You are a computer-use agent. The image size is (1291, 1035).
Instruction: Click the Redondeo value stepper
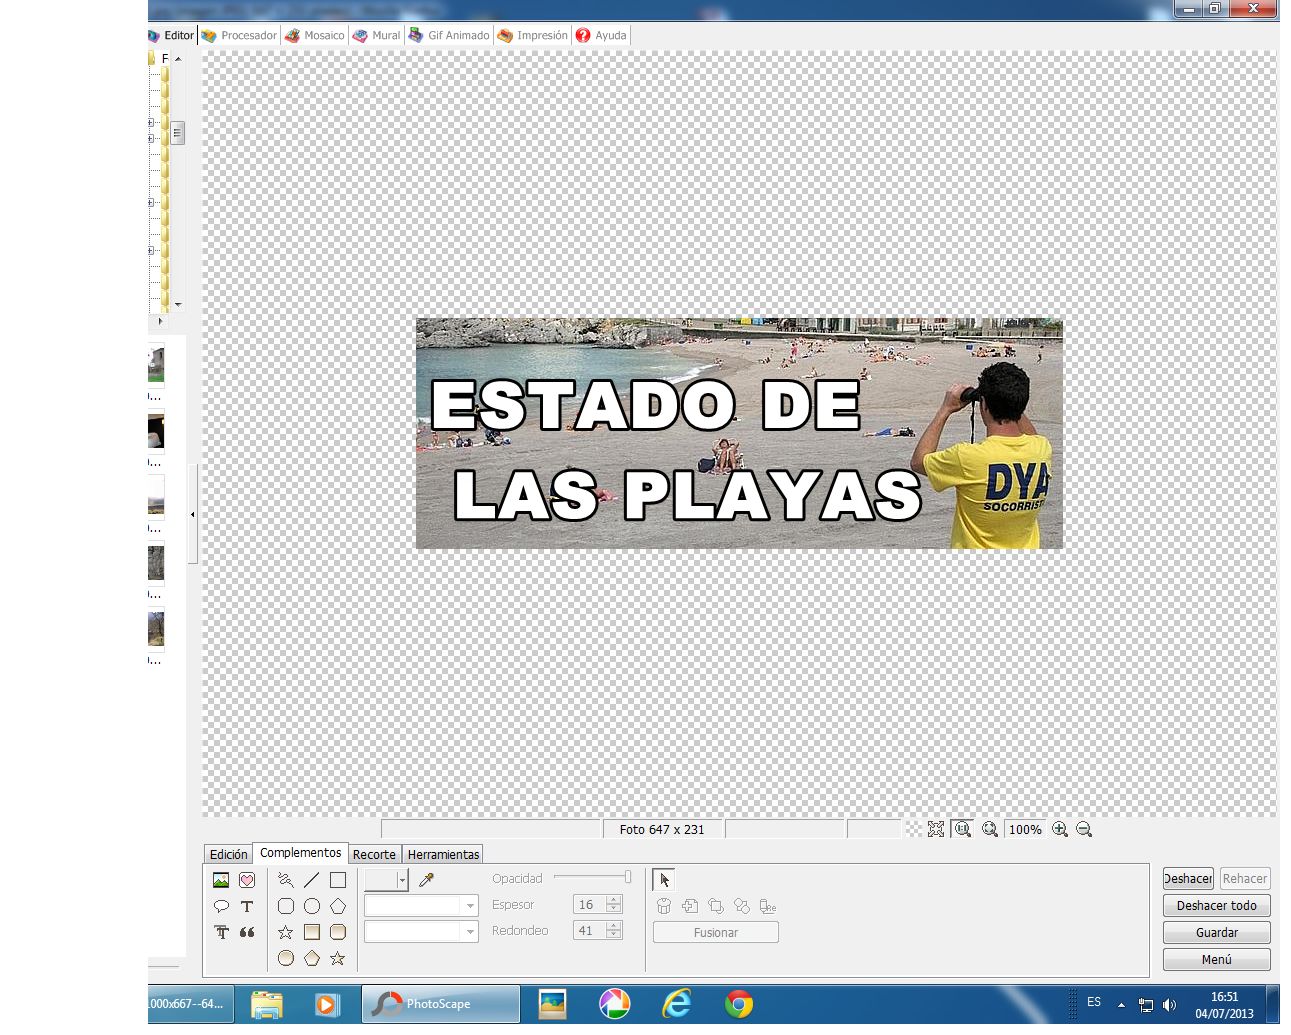coord(614,931)
